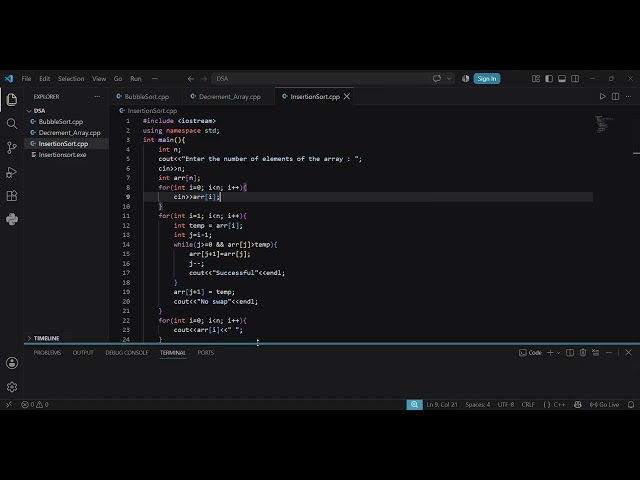Viewport: 640px width, 480px height.
Task: Open the Explorer view in activity bar
Action: click(12, 100)
